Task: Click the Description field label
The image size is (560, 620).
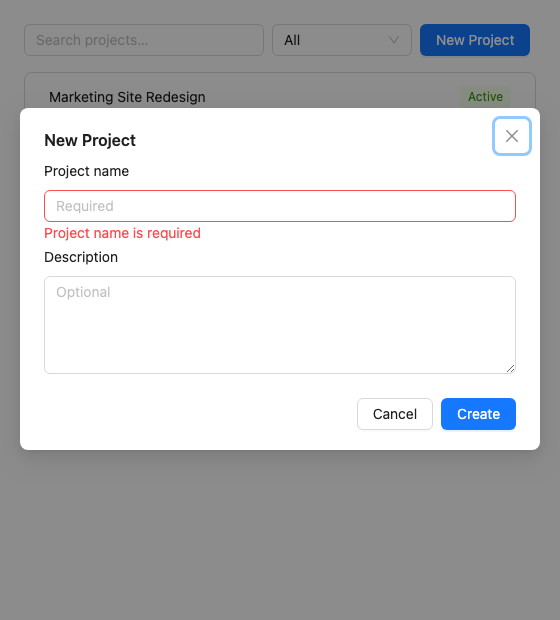Action: pos(81,257)
